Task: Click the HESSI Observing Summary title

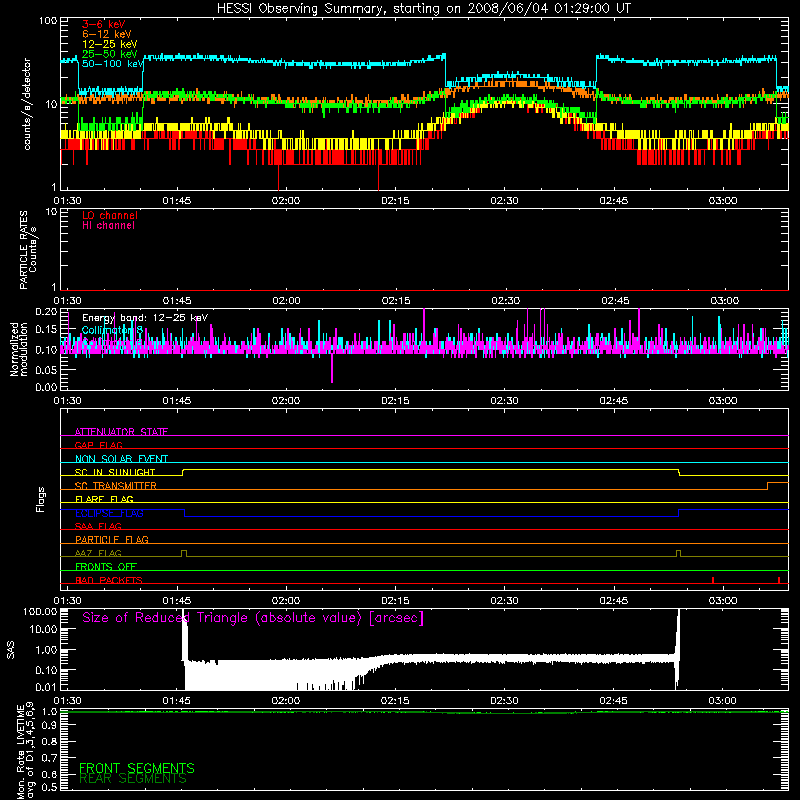Action: (423, 9)
